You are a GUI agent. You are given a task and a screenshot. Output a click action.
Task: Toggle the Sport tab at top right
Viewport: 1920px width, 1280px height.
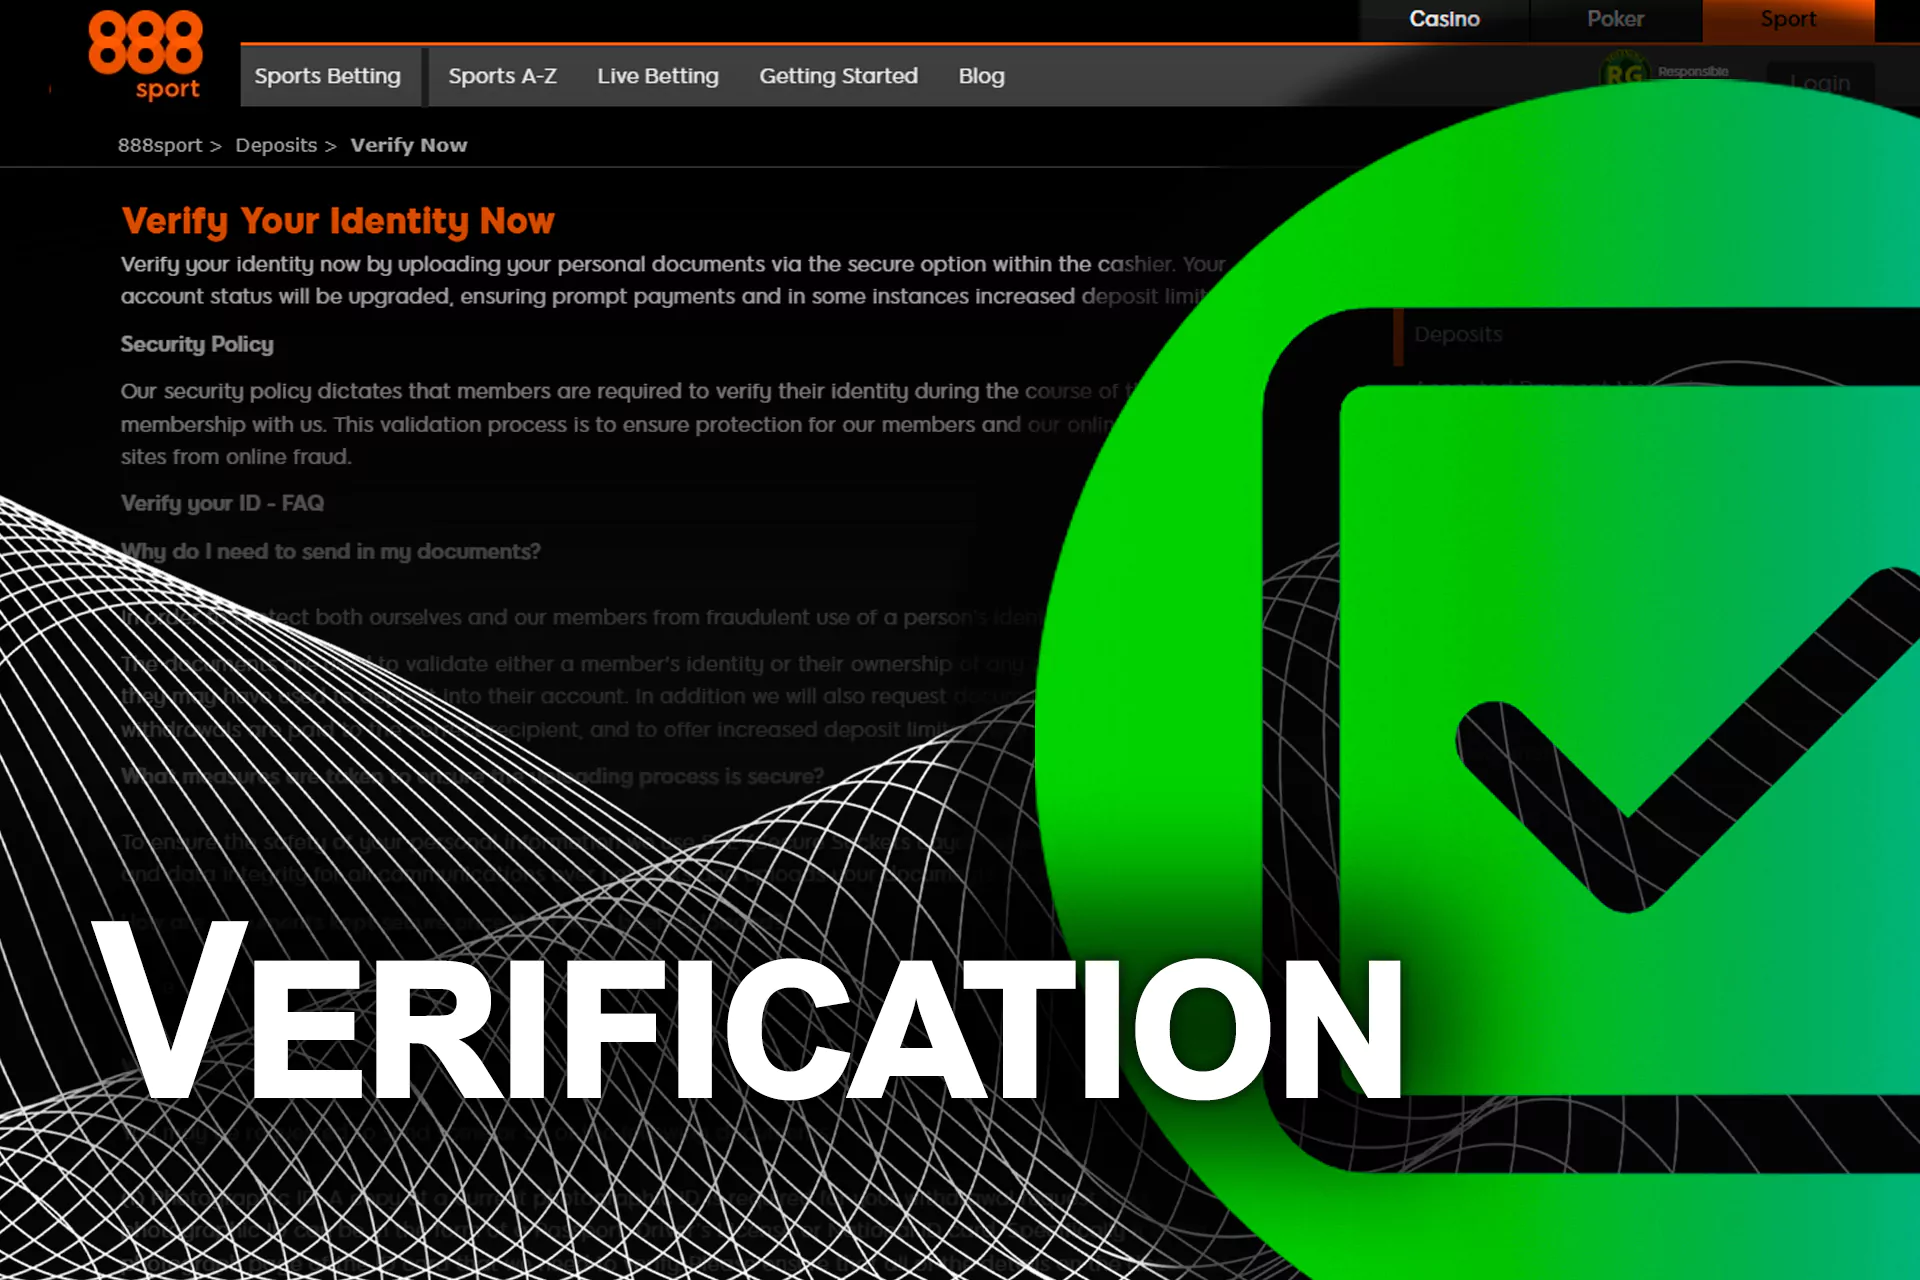tap(1789, 19)
